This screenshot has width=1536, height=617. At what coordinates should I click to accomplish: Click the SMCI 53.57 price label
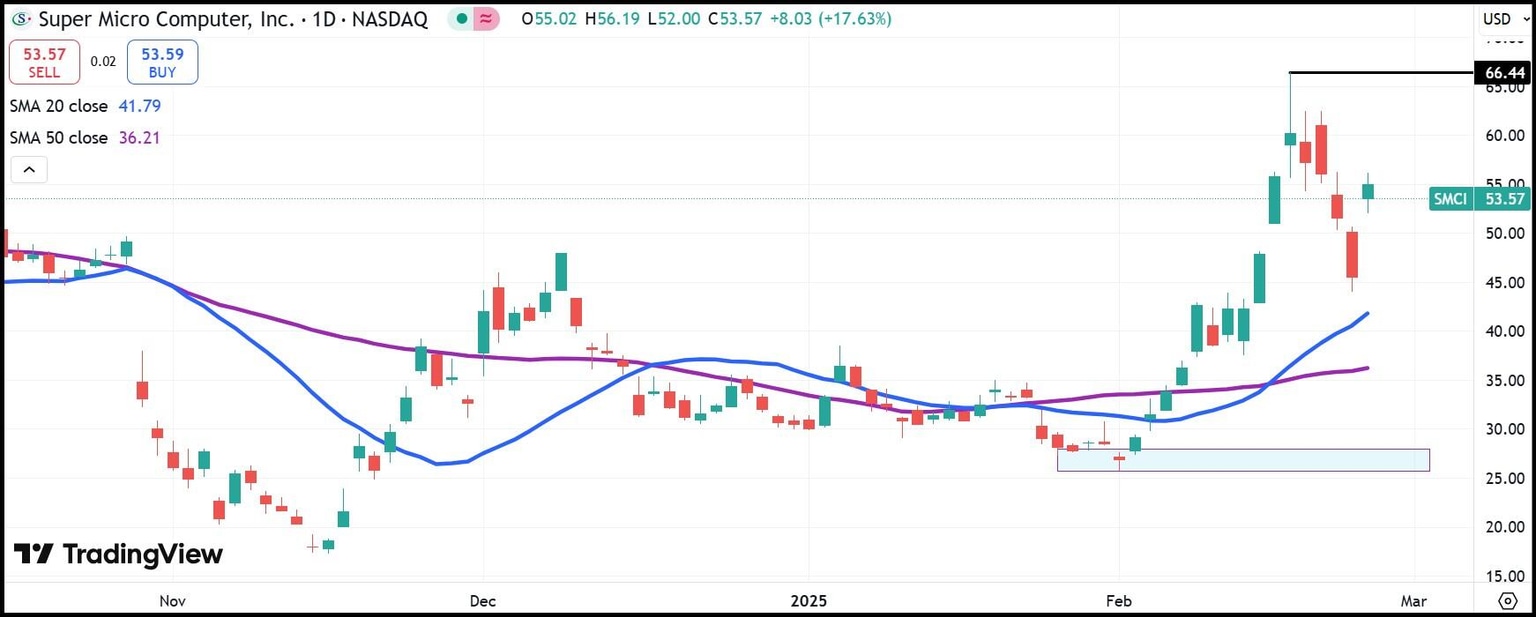tap(1479, 199)
